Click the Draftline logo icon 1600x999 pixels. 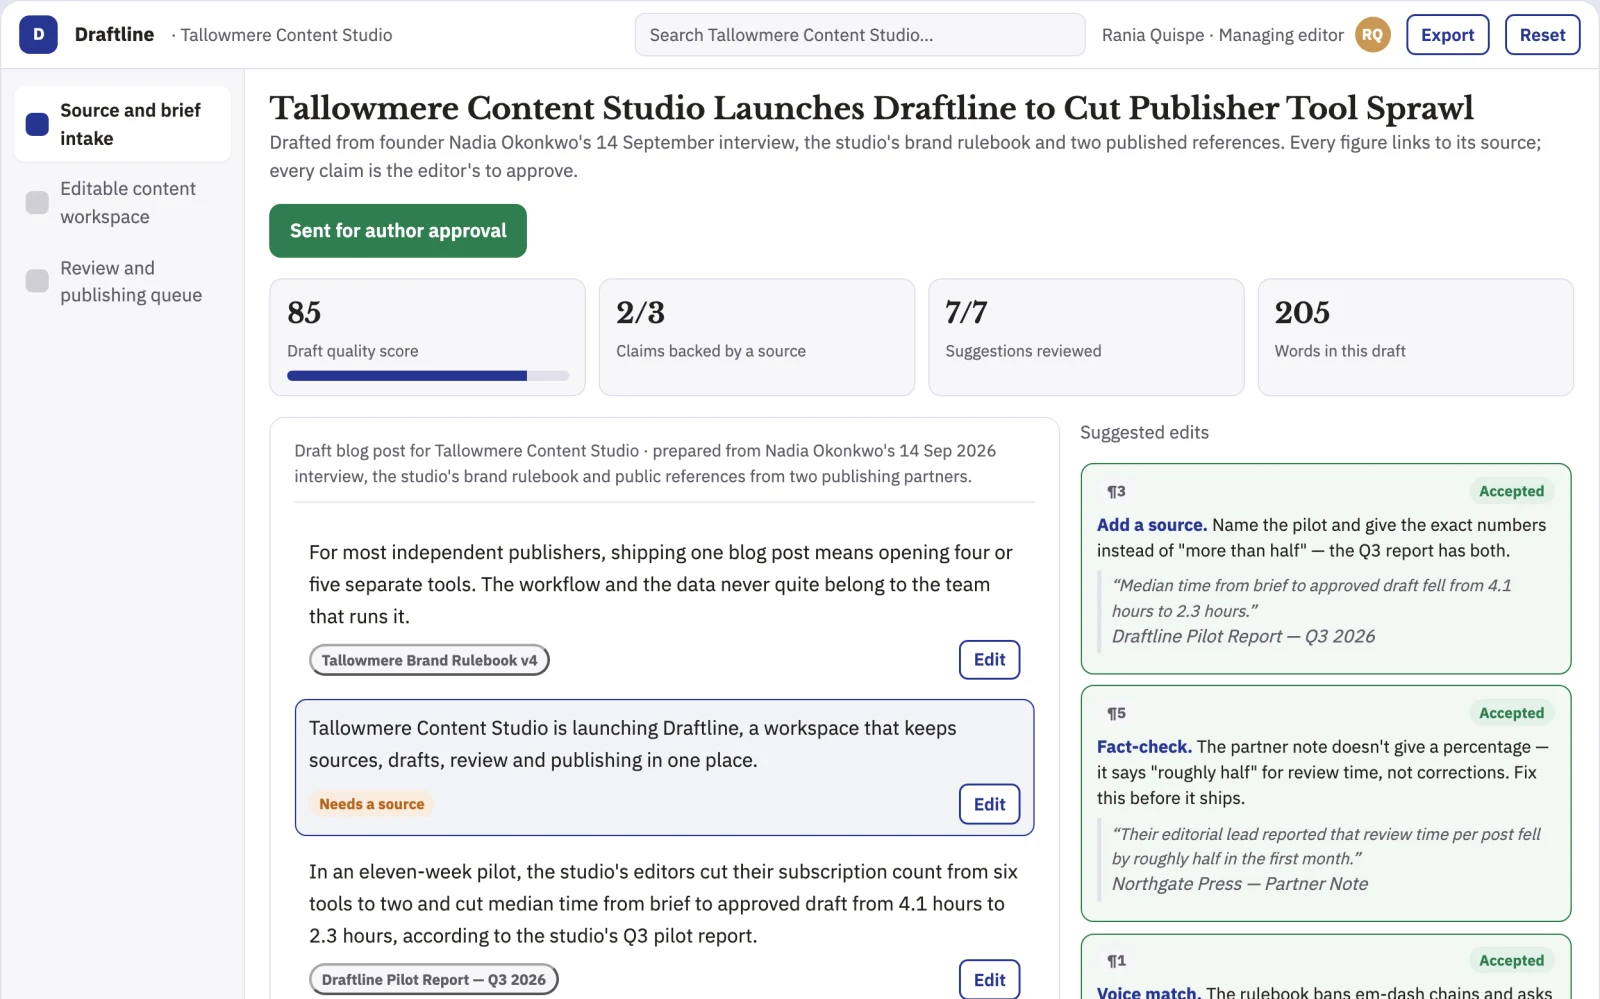(38, 35)
